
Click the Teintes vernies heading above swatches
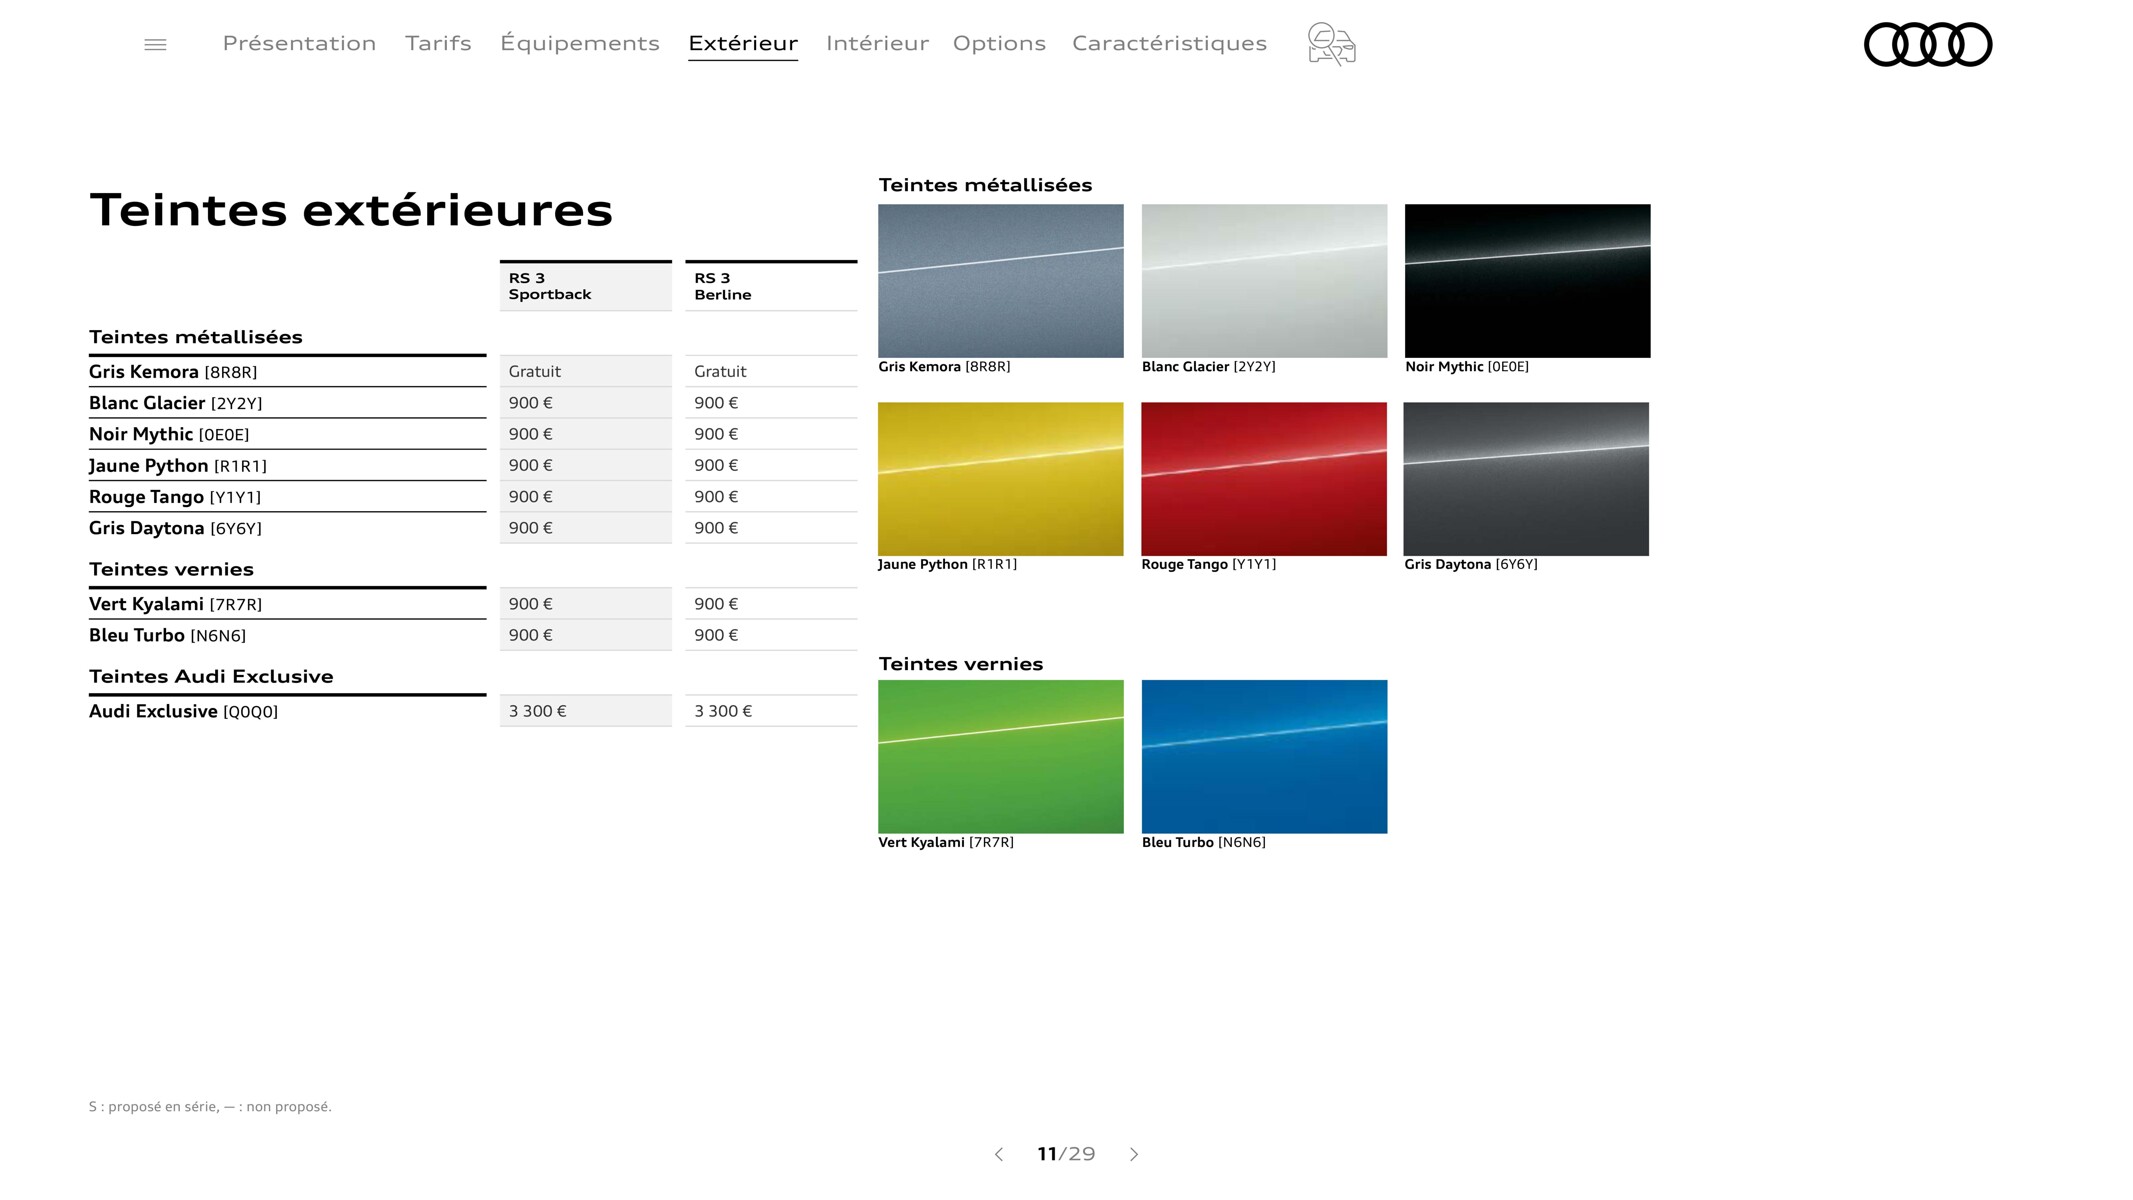tap(961, 664)
